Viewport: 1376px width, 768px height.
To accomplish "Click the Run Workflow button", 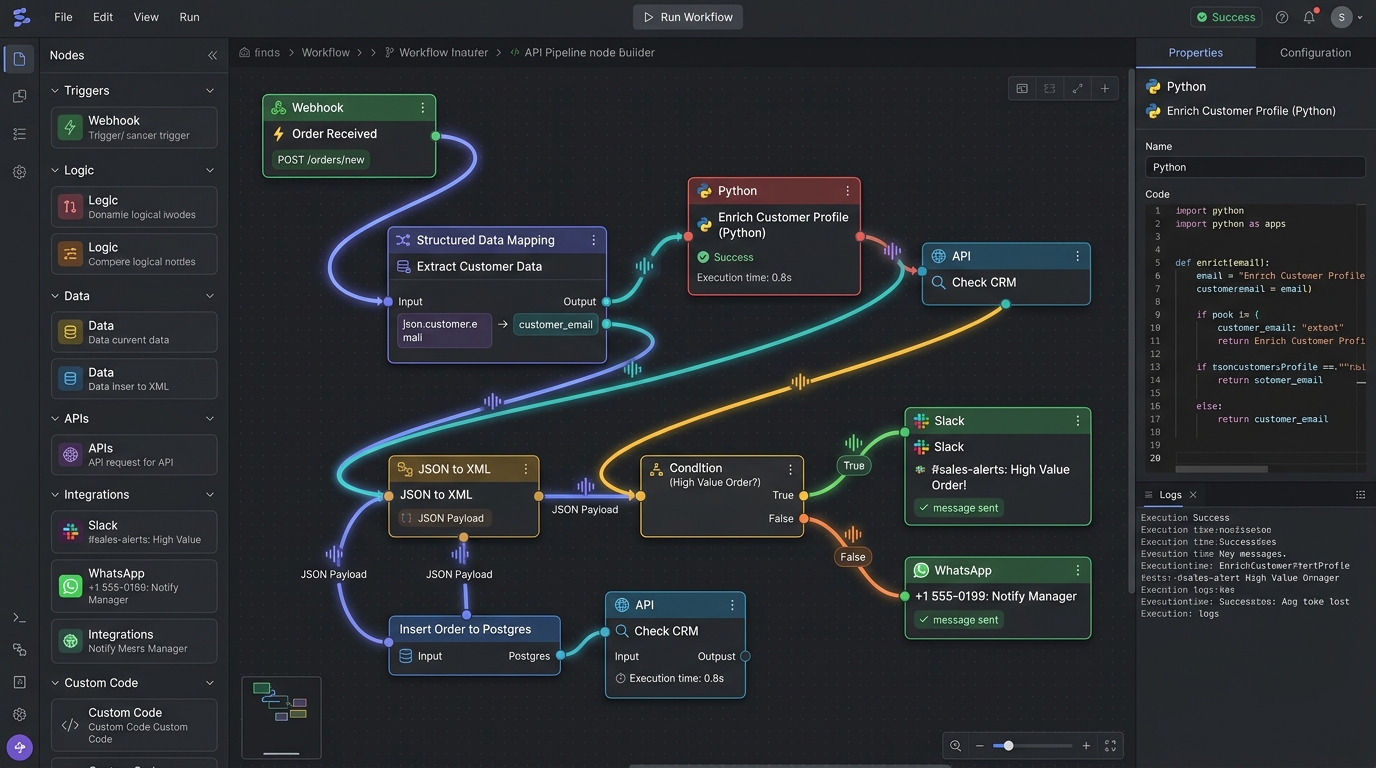I will [x=688, y=17].
